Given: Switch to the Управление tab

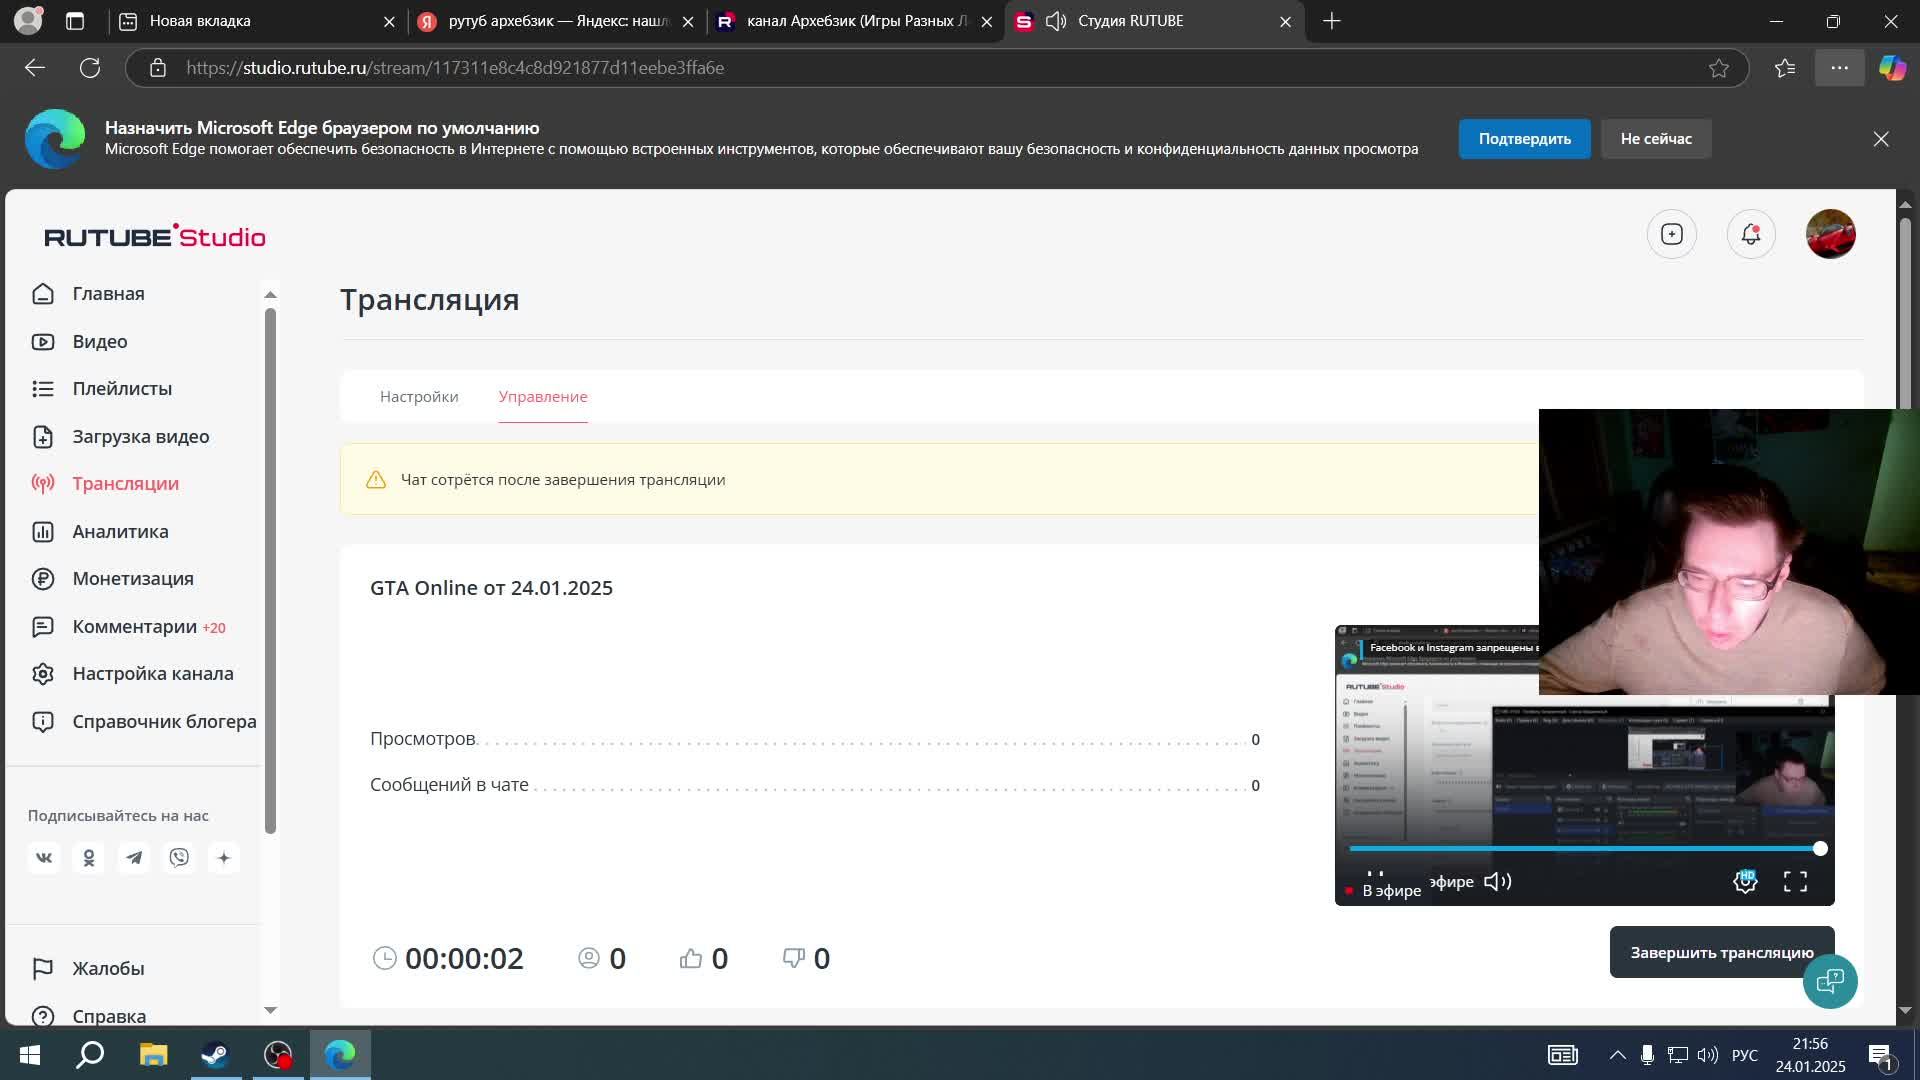Looking at the screenshot, I should [x=543, y=397].
